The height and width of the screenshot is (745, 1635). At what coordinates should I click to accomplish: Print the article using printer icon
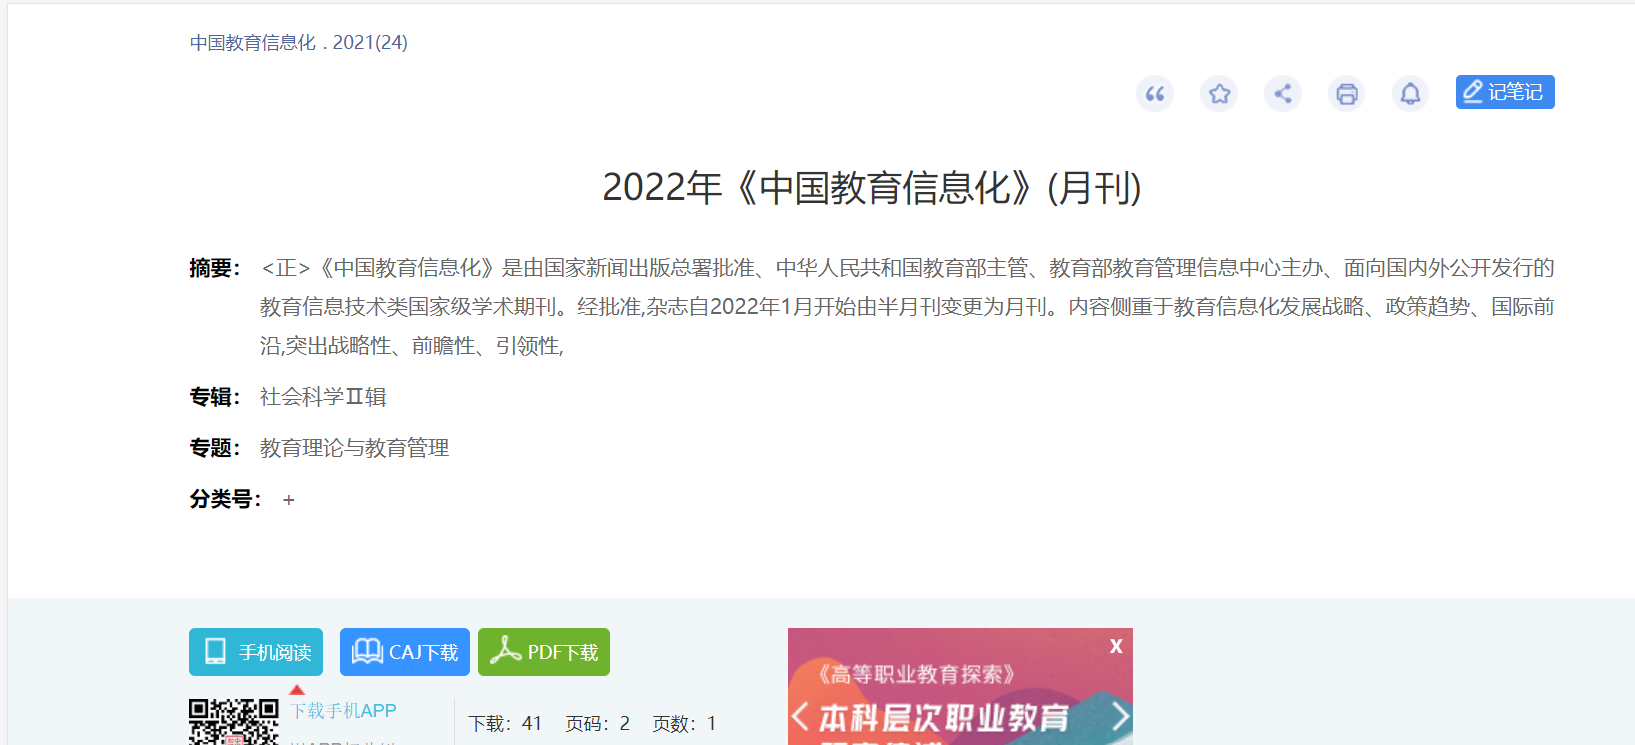[1347, 94]
